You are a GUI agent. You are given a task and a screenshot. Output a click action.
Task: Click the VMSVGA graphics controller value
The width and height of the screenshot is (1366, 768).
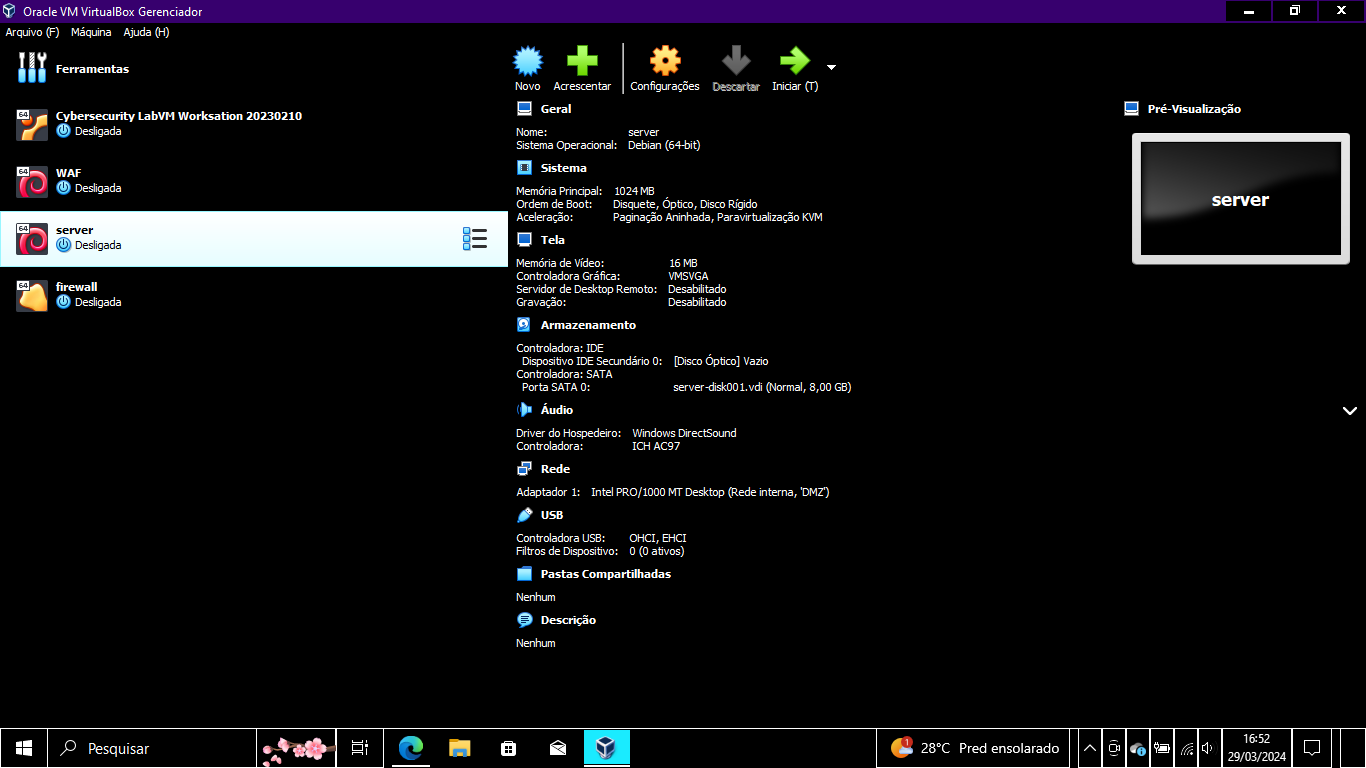[x=688, y=276]
